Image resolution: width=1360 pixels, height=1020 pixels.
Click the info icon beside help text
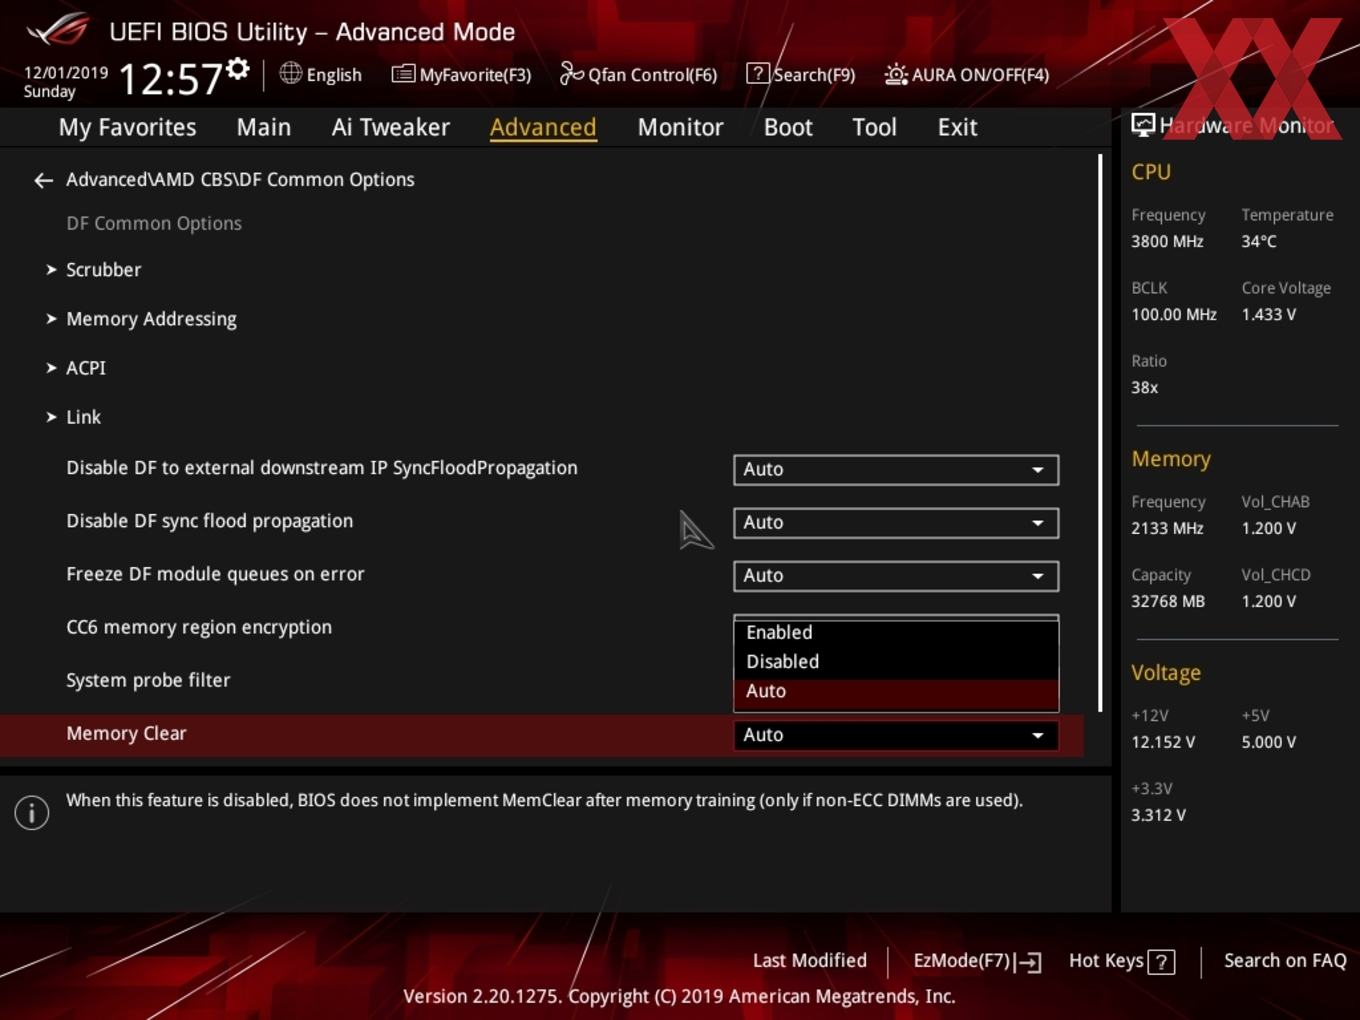(32, 813)
